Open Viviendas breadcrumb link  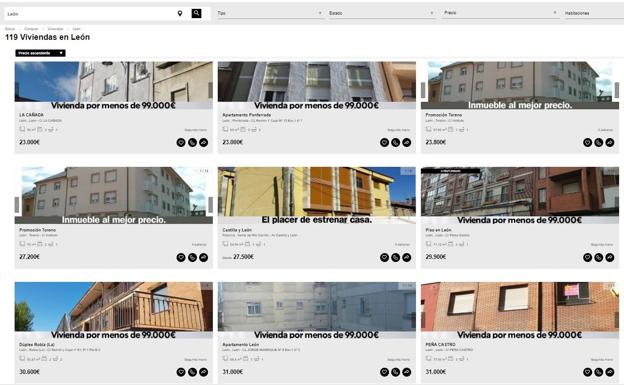[x=55, y=29]
